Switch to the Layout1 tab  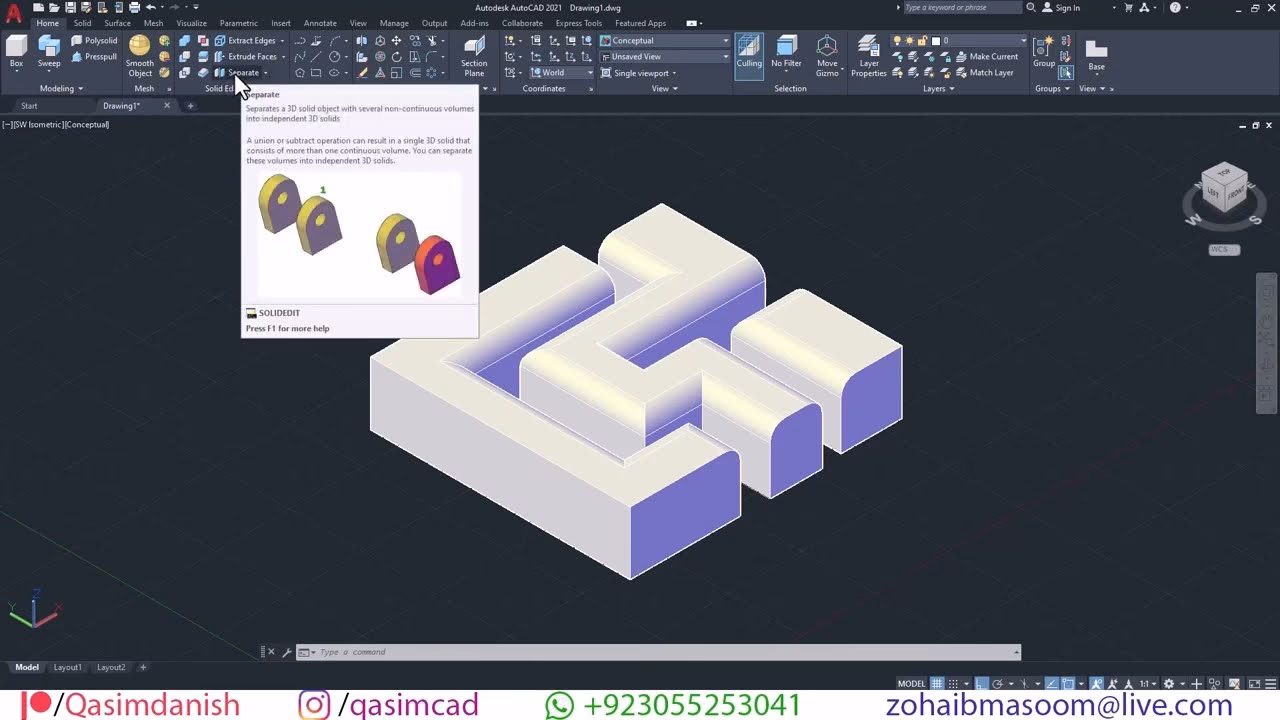click(x=67, y=667)
